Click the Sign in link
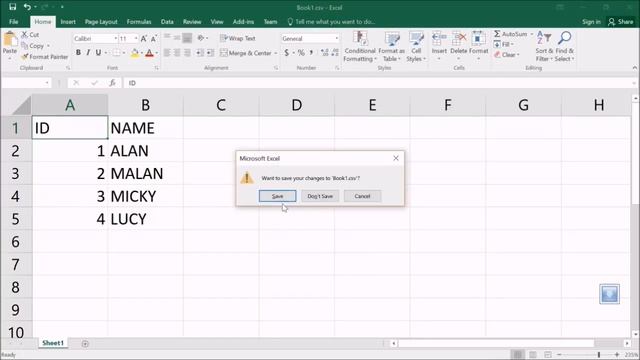Viewport: 640px width, 360px height. click(x=591, y=22)
